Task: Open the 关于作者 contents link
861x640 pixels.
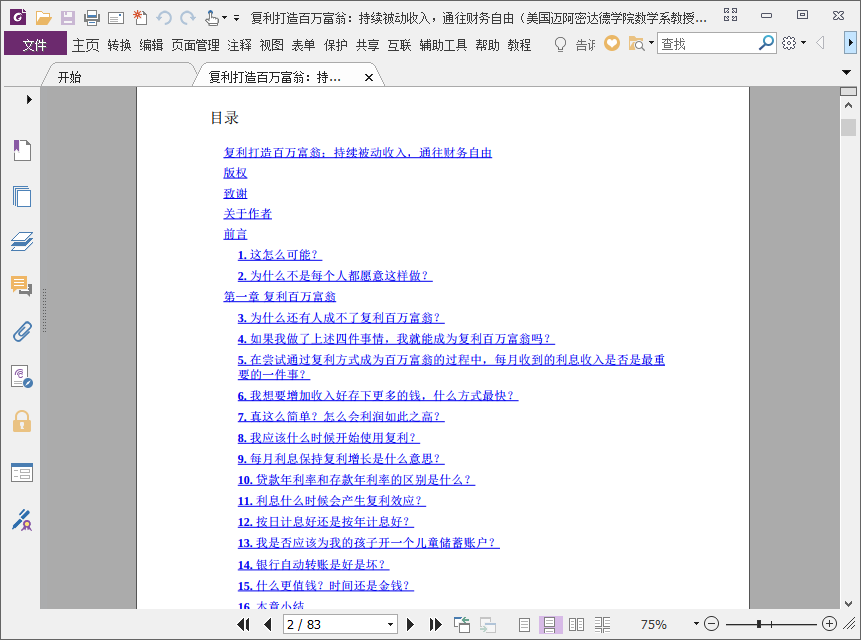Action: (x=247, y=214)
